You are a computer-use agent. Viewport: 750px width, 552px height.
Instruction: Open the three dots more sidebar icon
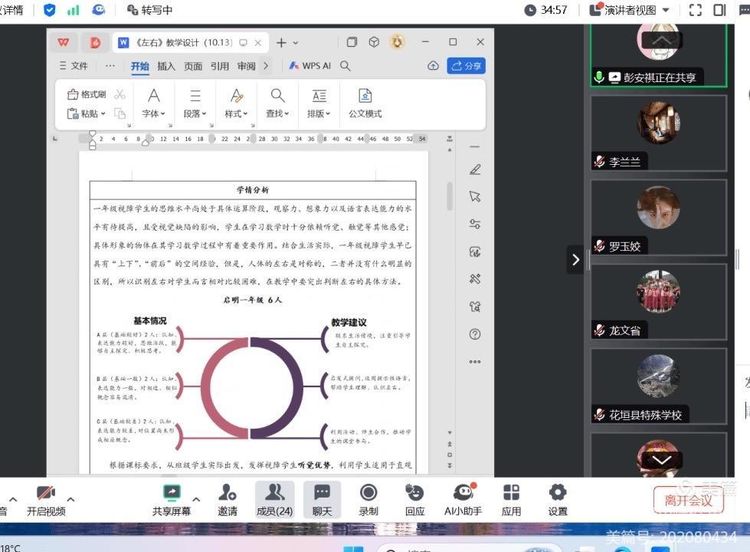475,362
